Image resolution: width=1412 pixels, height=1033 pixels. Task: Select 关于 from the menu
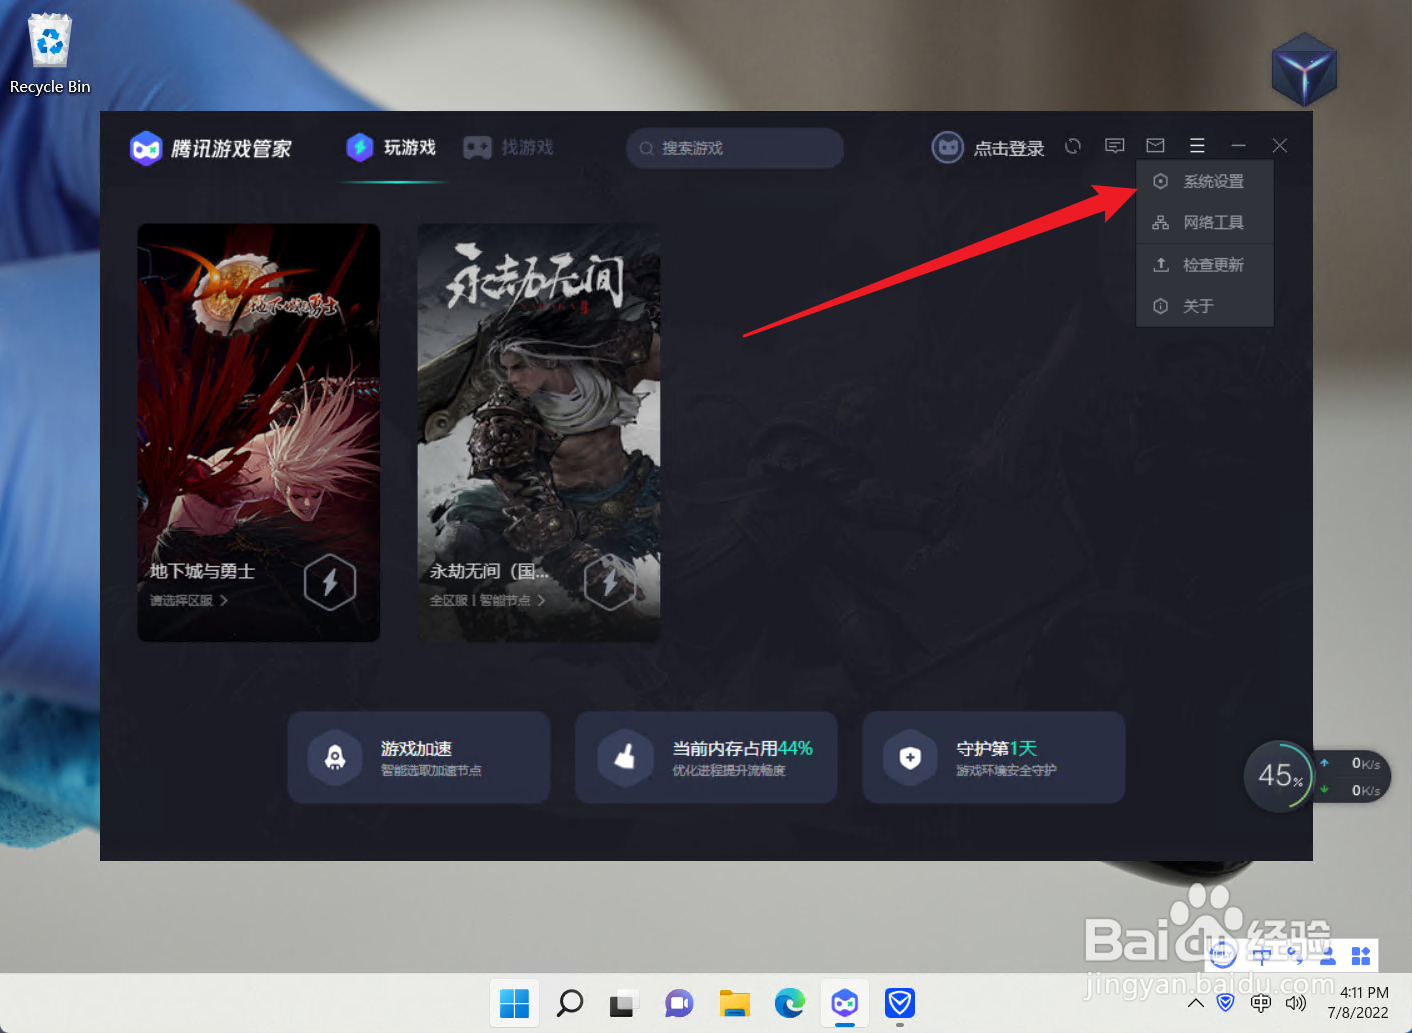pos(1205,306)
